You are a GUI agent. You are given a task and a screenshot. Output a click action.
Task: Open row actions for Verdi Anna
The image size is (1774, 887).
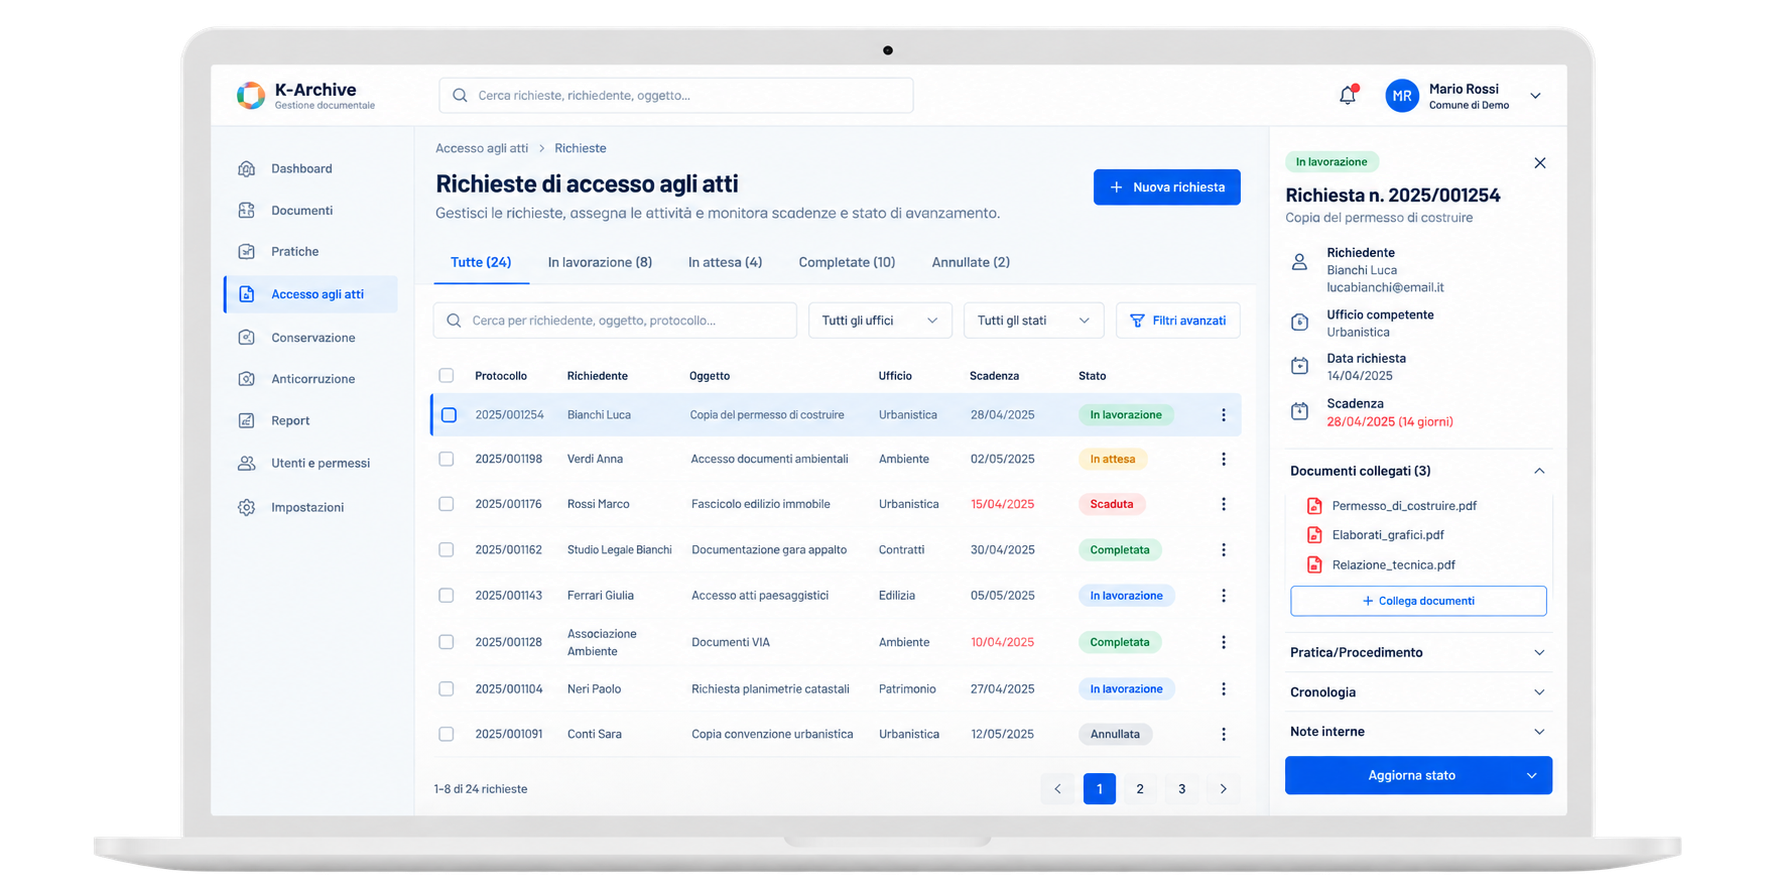click(1223, 459)
